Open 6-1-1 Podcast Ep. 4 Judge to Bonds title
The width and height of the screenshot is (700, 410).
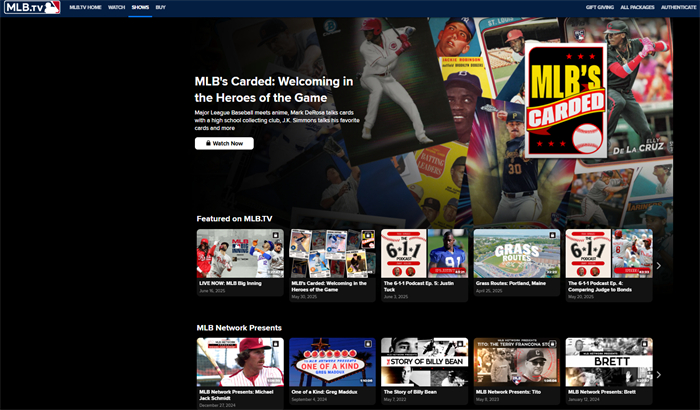600,286
